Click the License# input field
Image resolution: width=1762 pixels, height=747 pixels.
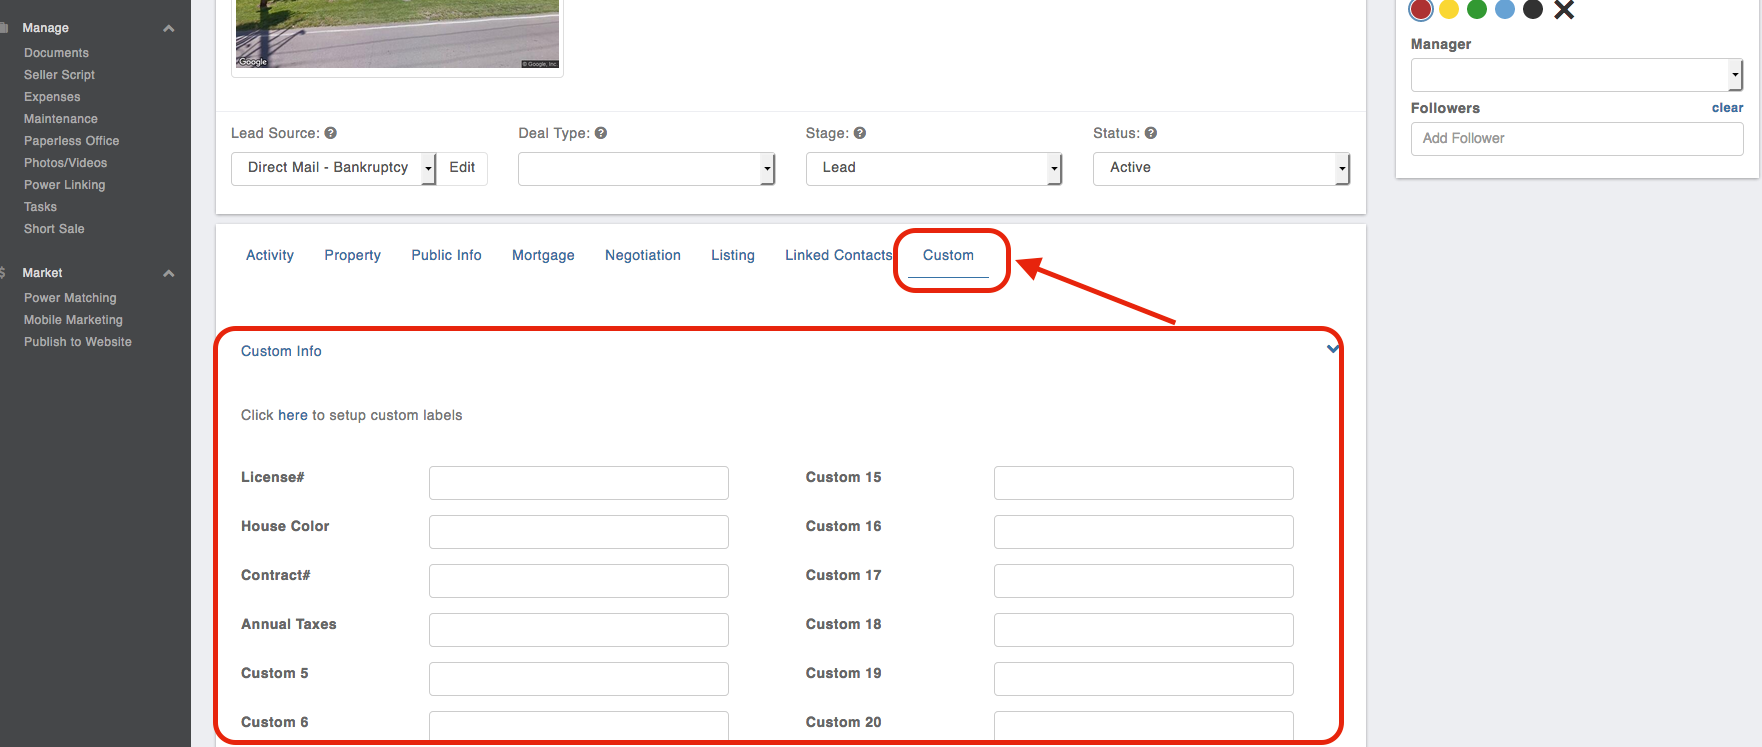[x=579, y=483]
